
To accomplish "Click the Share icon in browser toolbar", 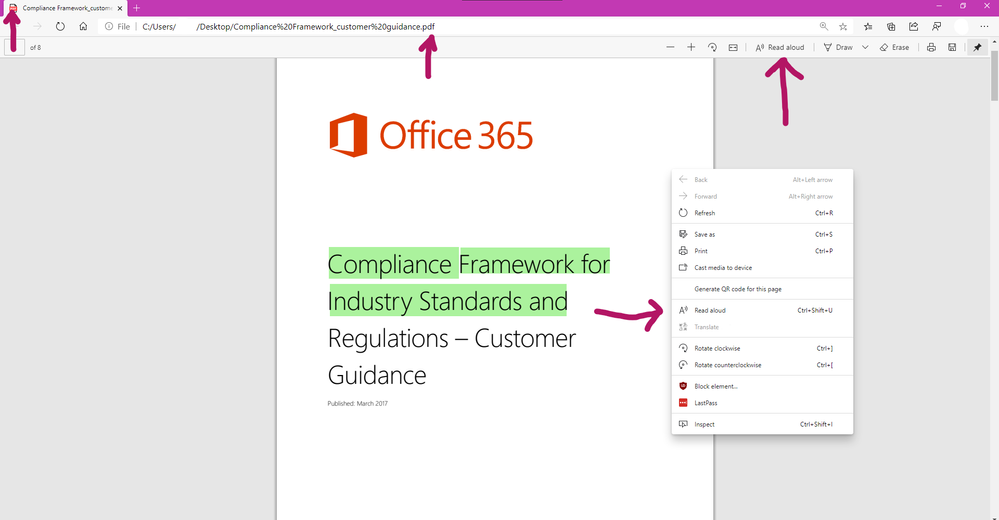I will (x=914, y=27).
